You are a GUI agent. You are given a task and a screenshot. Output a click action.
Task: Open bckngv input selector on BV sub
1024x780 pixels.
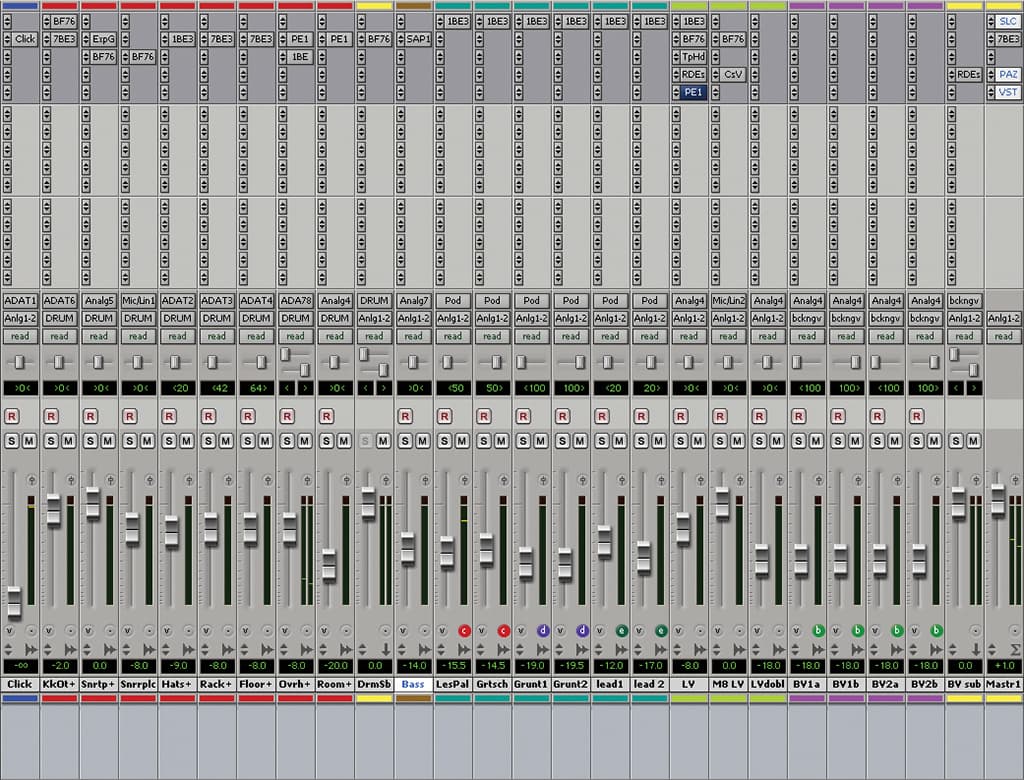tap(965, 301)
